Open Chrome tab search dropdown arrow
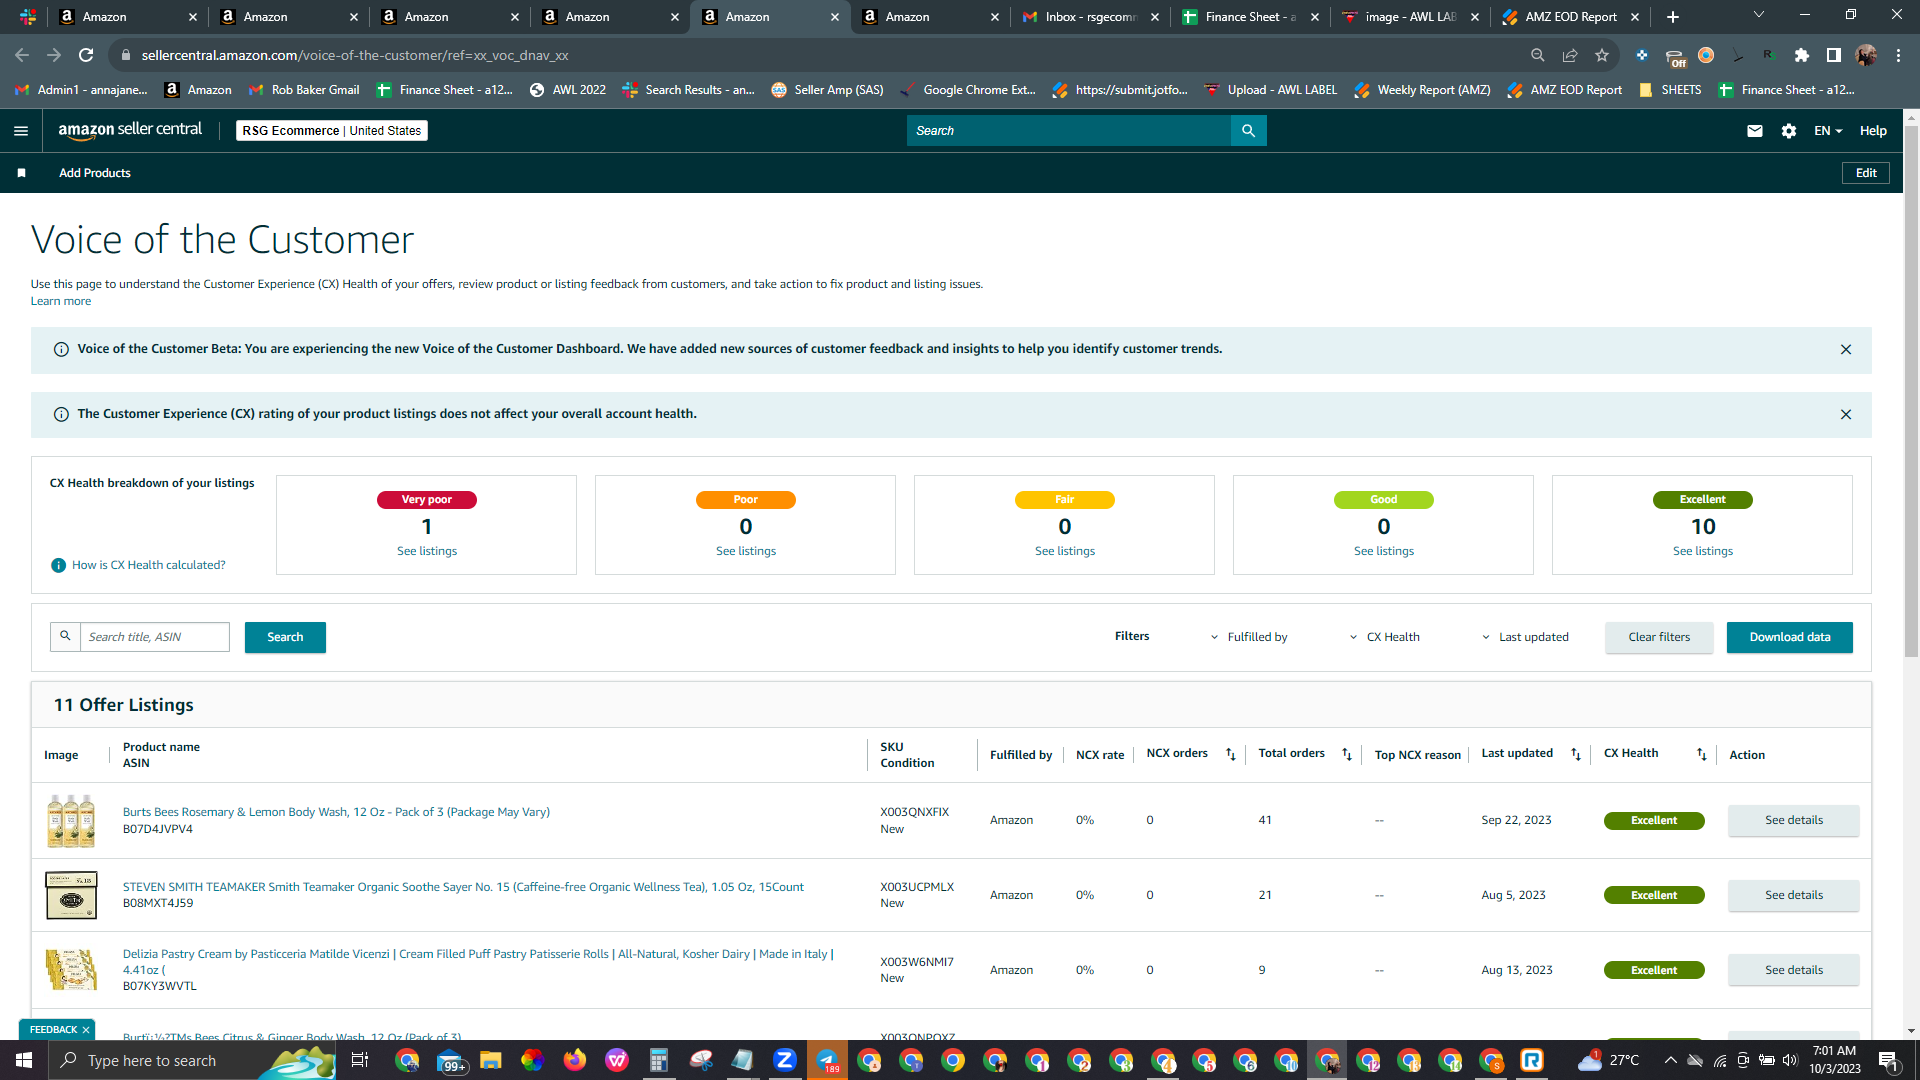The height and width of the screenshot is (1080, 1920). (1759, 15)
